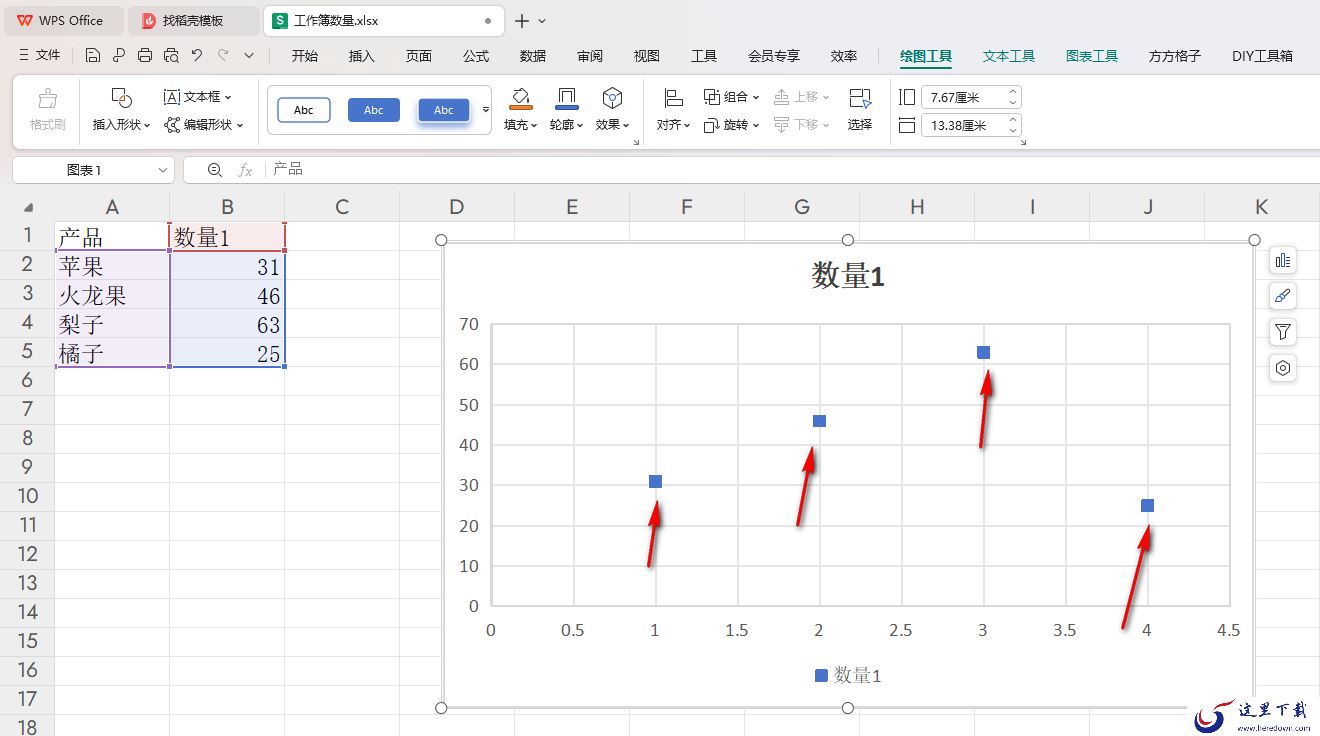Click the chart legend entry 数量1

pos(848,675)
